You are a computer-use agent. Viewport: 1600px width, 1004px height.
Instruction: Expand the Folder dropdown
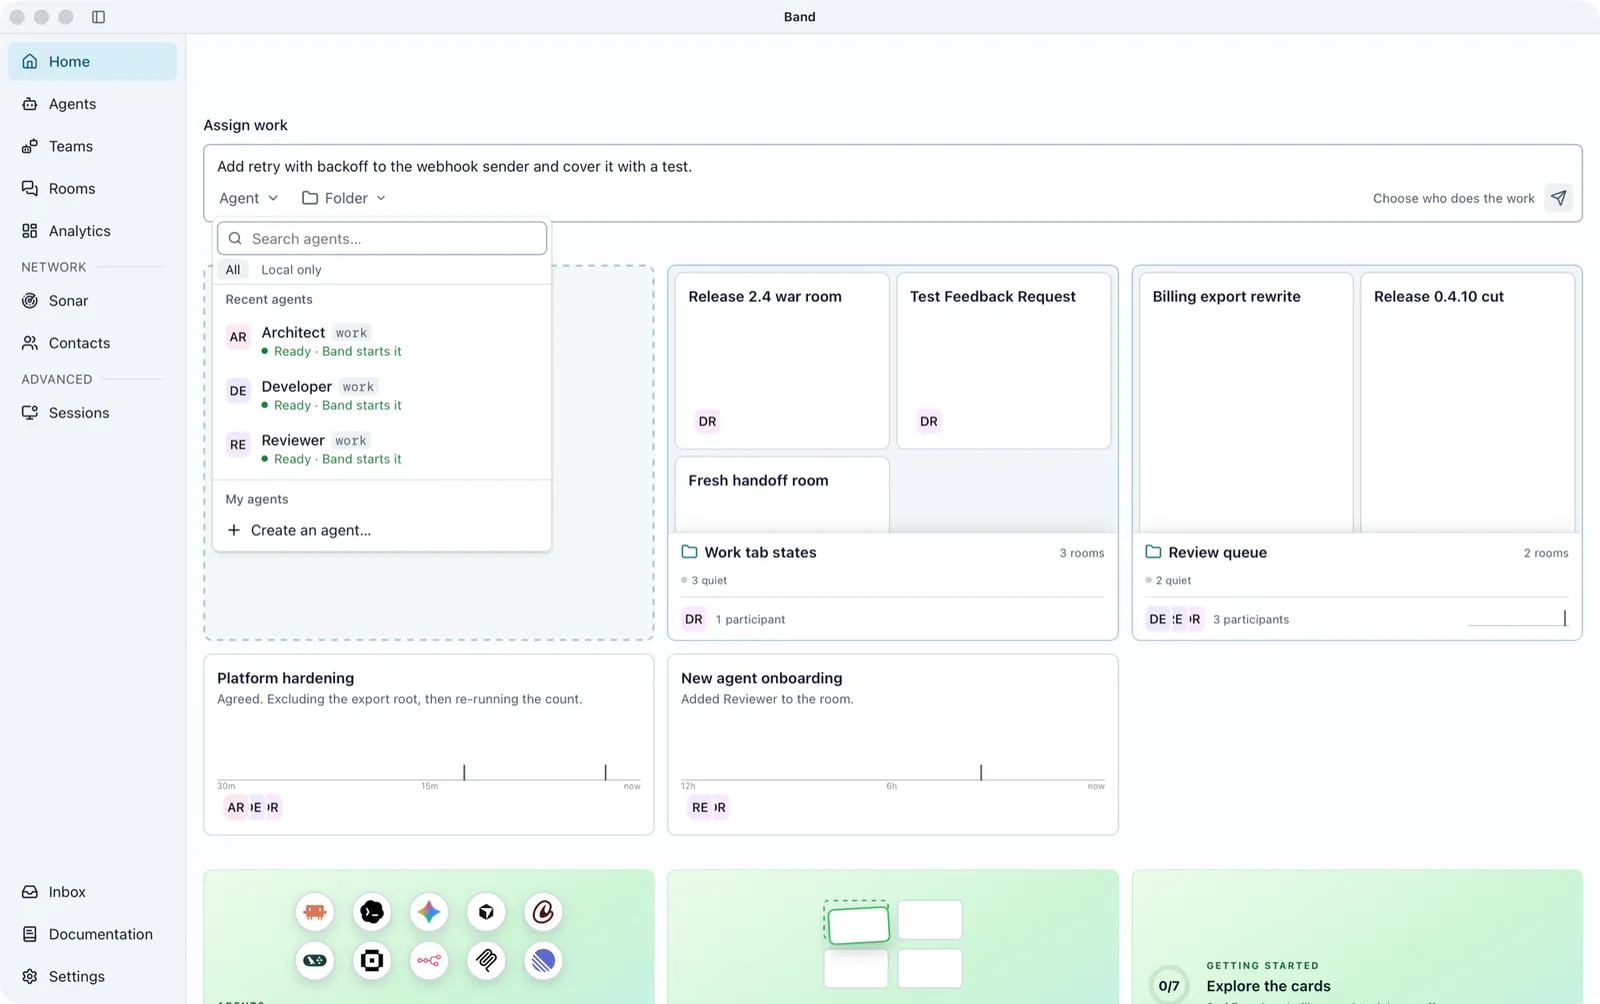tap(344, 198)
